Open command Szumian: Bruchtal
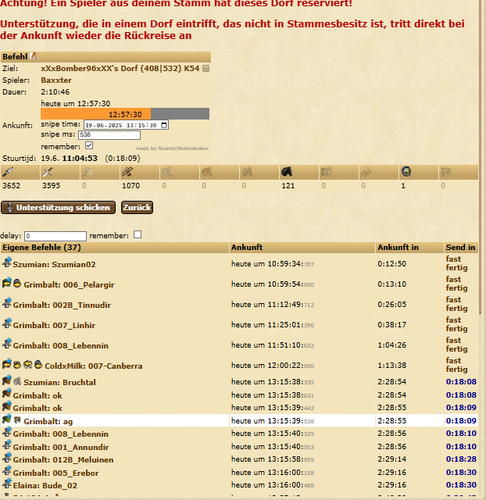This screenshot has width=486, height=500. (59, 382)
